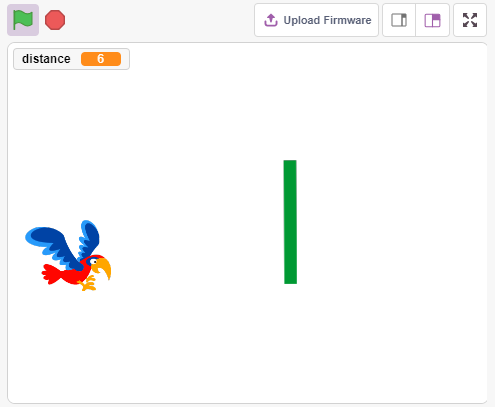Click the green vertical bar sprite
Screen dimensions: 495x407
coord(290,222)
